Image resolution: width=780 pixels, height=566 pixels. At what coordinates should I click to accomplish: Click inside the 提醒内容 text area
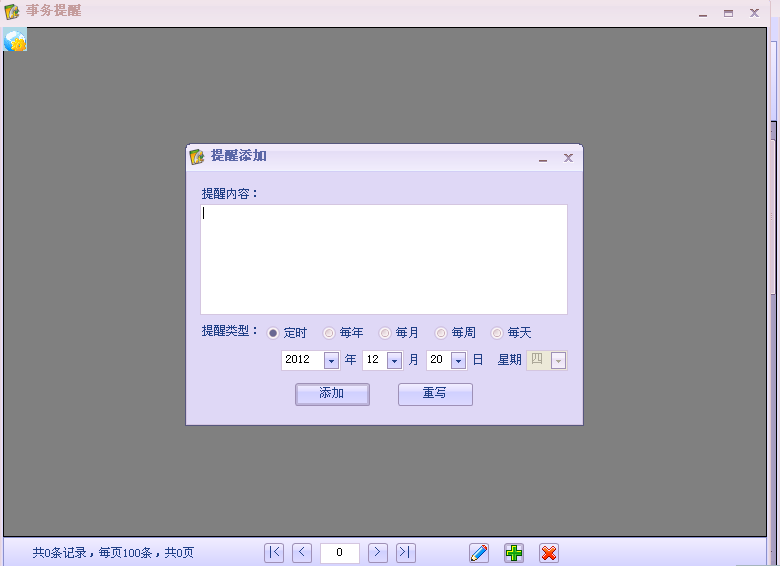click(x=384, y=259)
